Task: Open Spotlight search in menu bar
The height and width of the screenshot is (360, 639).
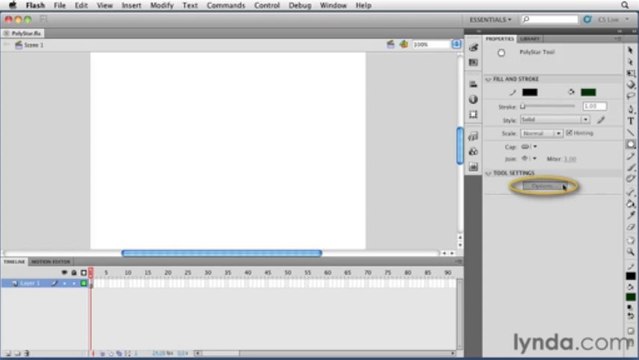Action: [x=625, y=5]
